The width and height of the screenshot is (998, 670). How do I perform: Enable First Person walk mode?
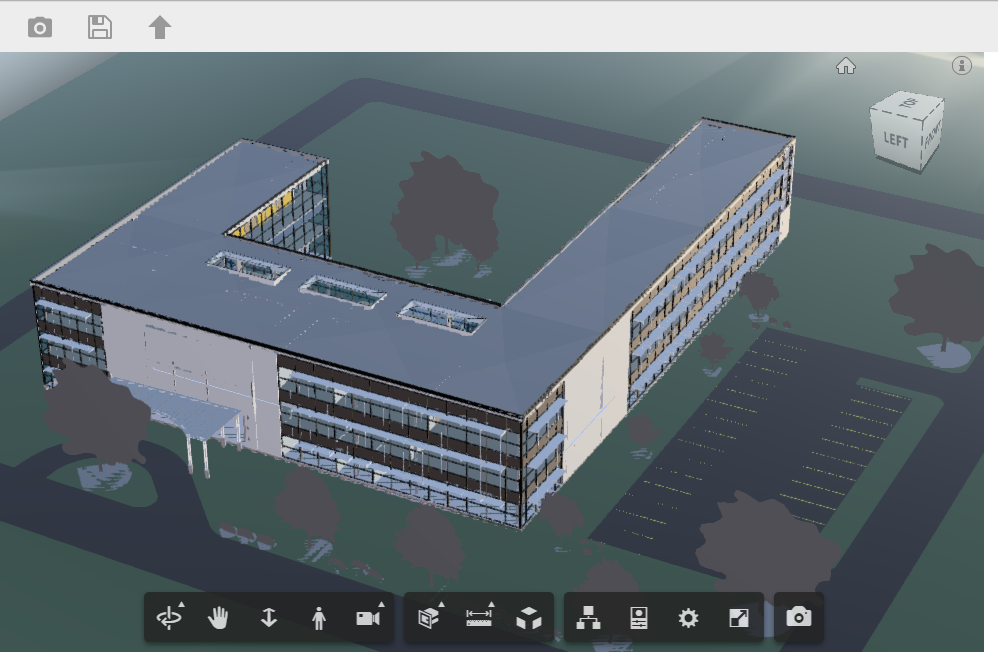(x=319, y=618)
